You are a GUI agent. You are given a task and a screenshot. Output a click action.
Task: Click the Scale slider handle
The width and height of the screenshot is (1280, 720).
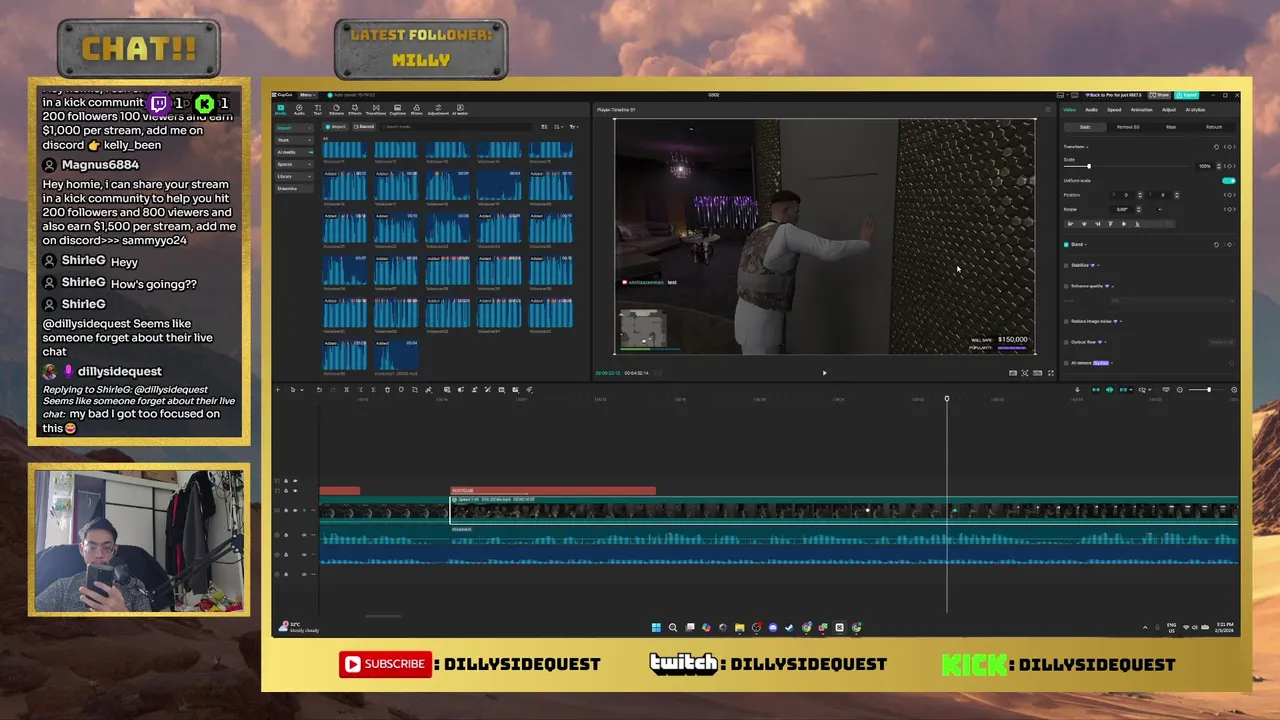tap(1089, 166)
